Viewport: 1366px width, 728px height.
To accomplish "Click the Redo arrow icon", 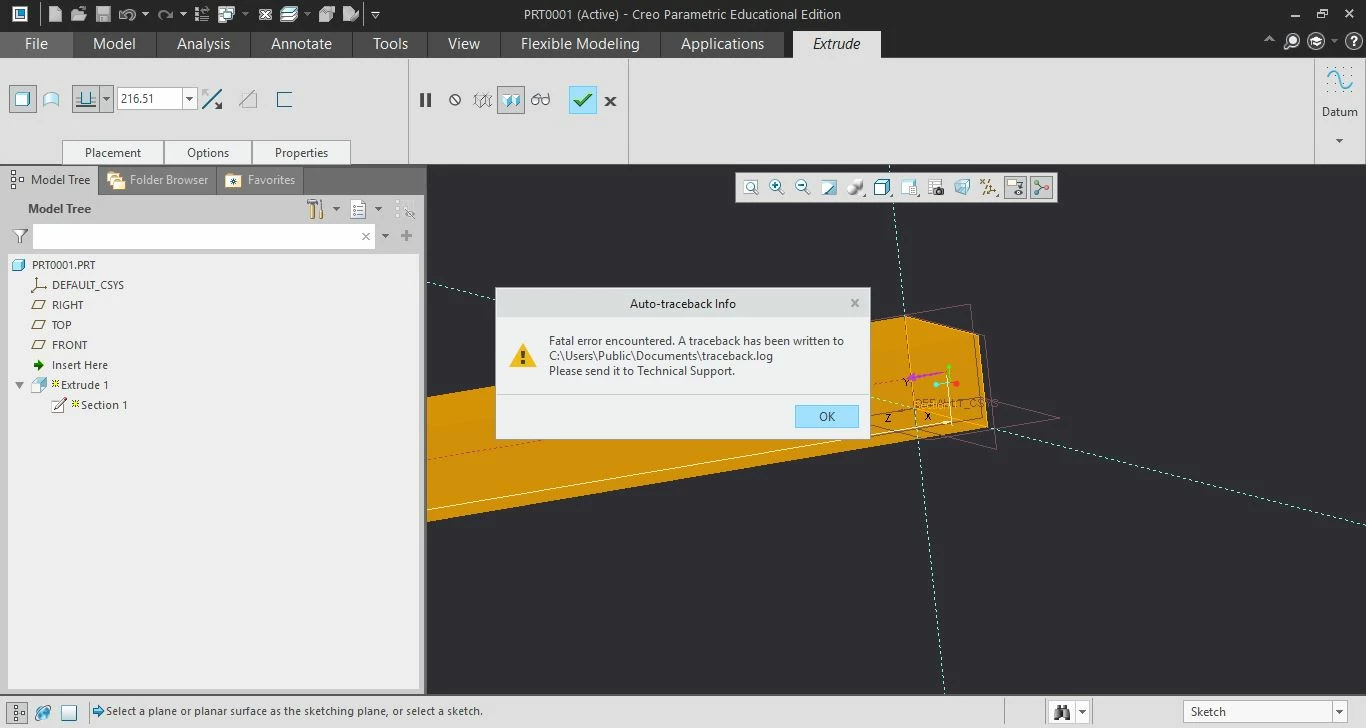I will (165, 14).
